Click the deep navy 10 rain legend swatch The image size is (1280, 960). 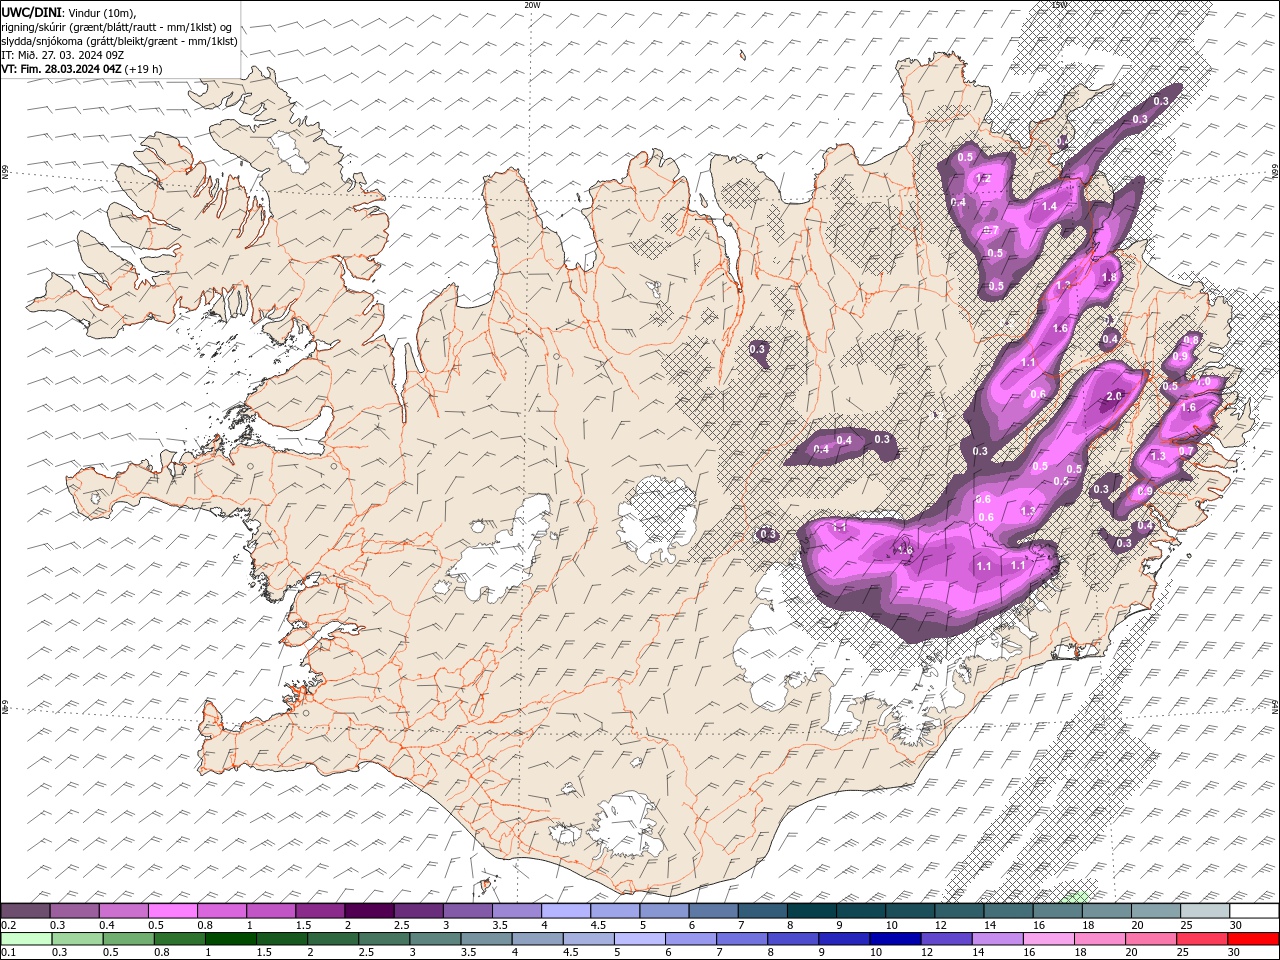894,939
